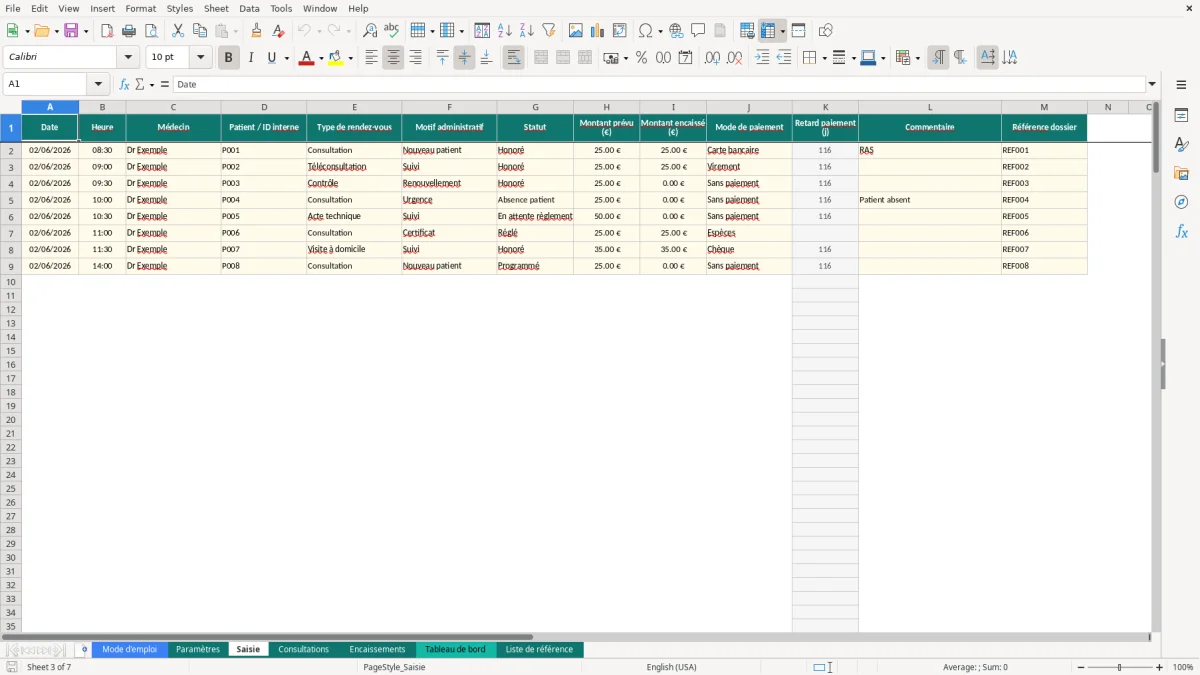Open the borders dropdown arrow

823,58
